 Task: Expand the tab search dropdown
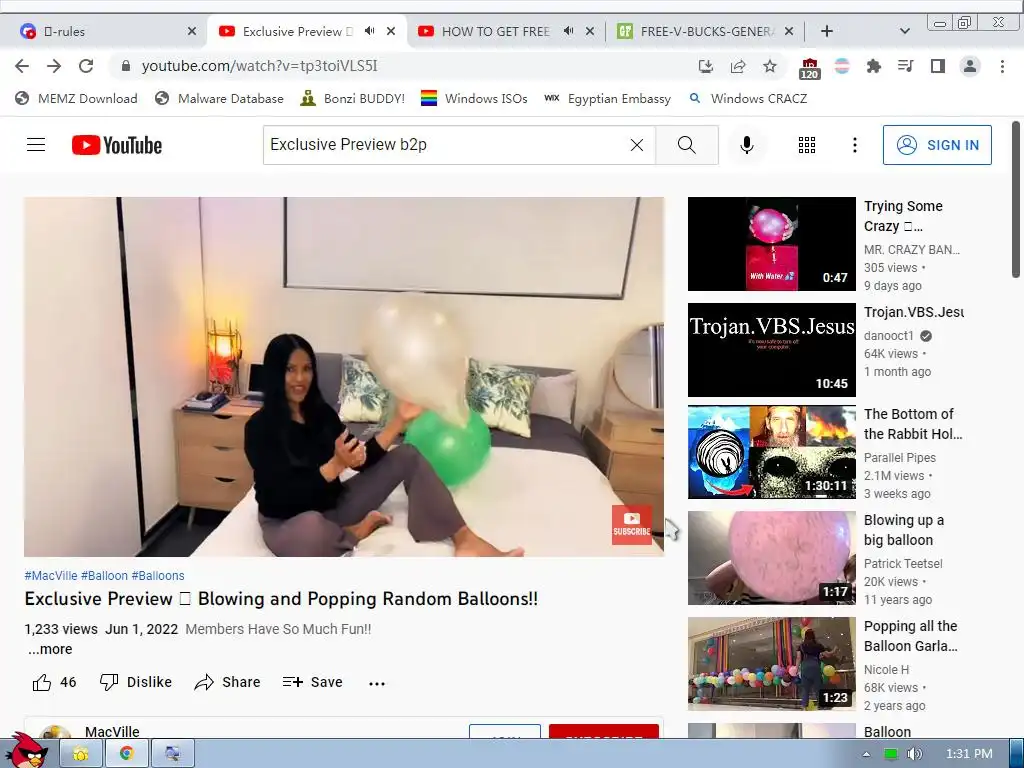coord(904,31)
